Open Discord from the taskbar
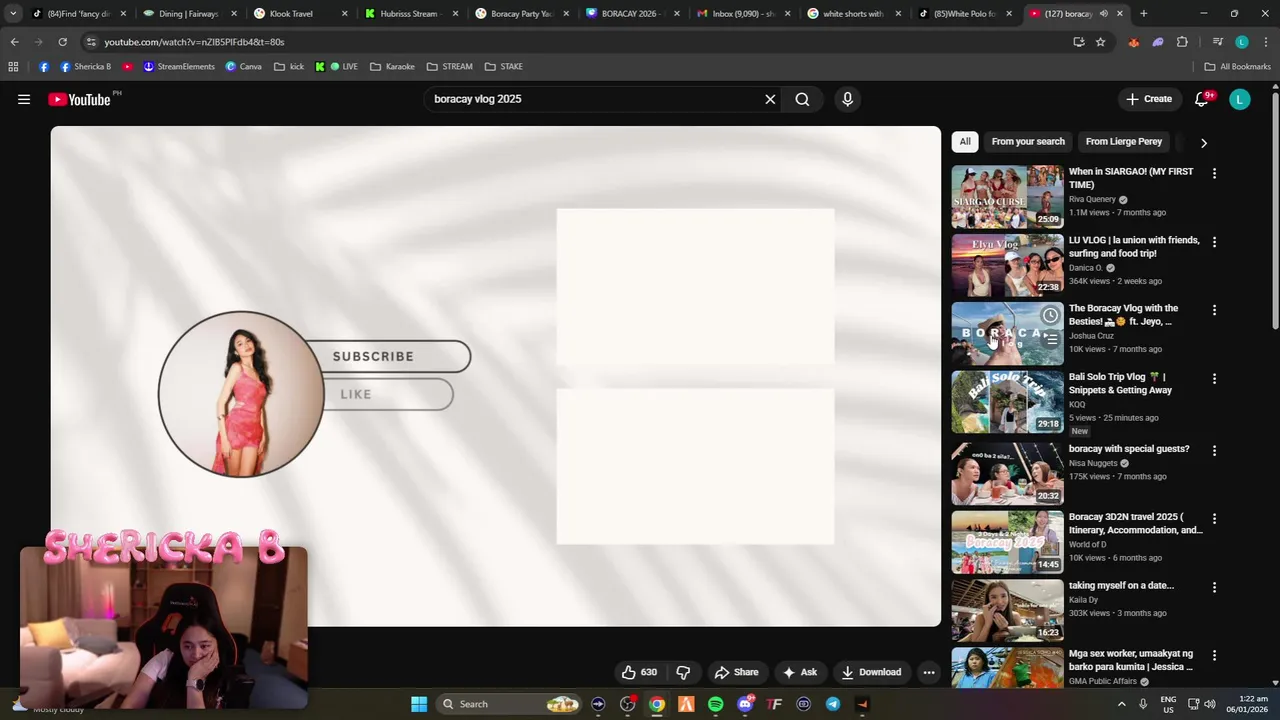Screen dimensions: 1280x720 (745, 704)
